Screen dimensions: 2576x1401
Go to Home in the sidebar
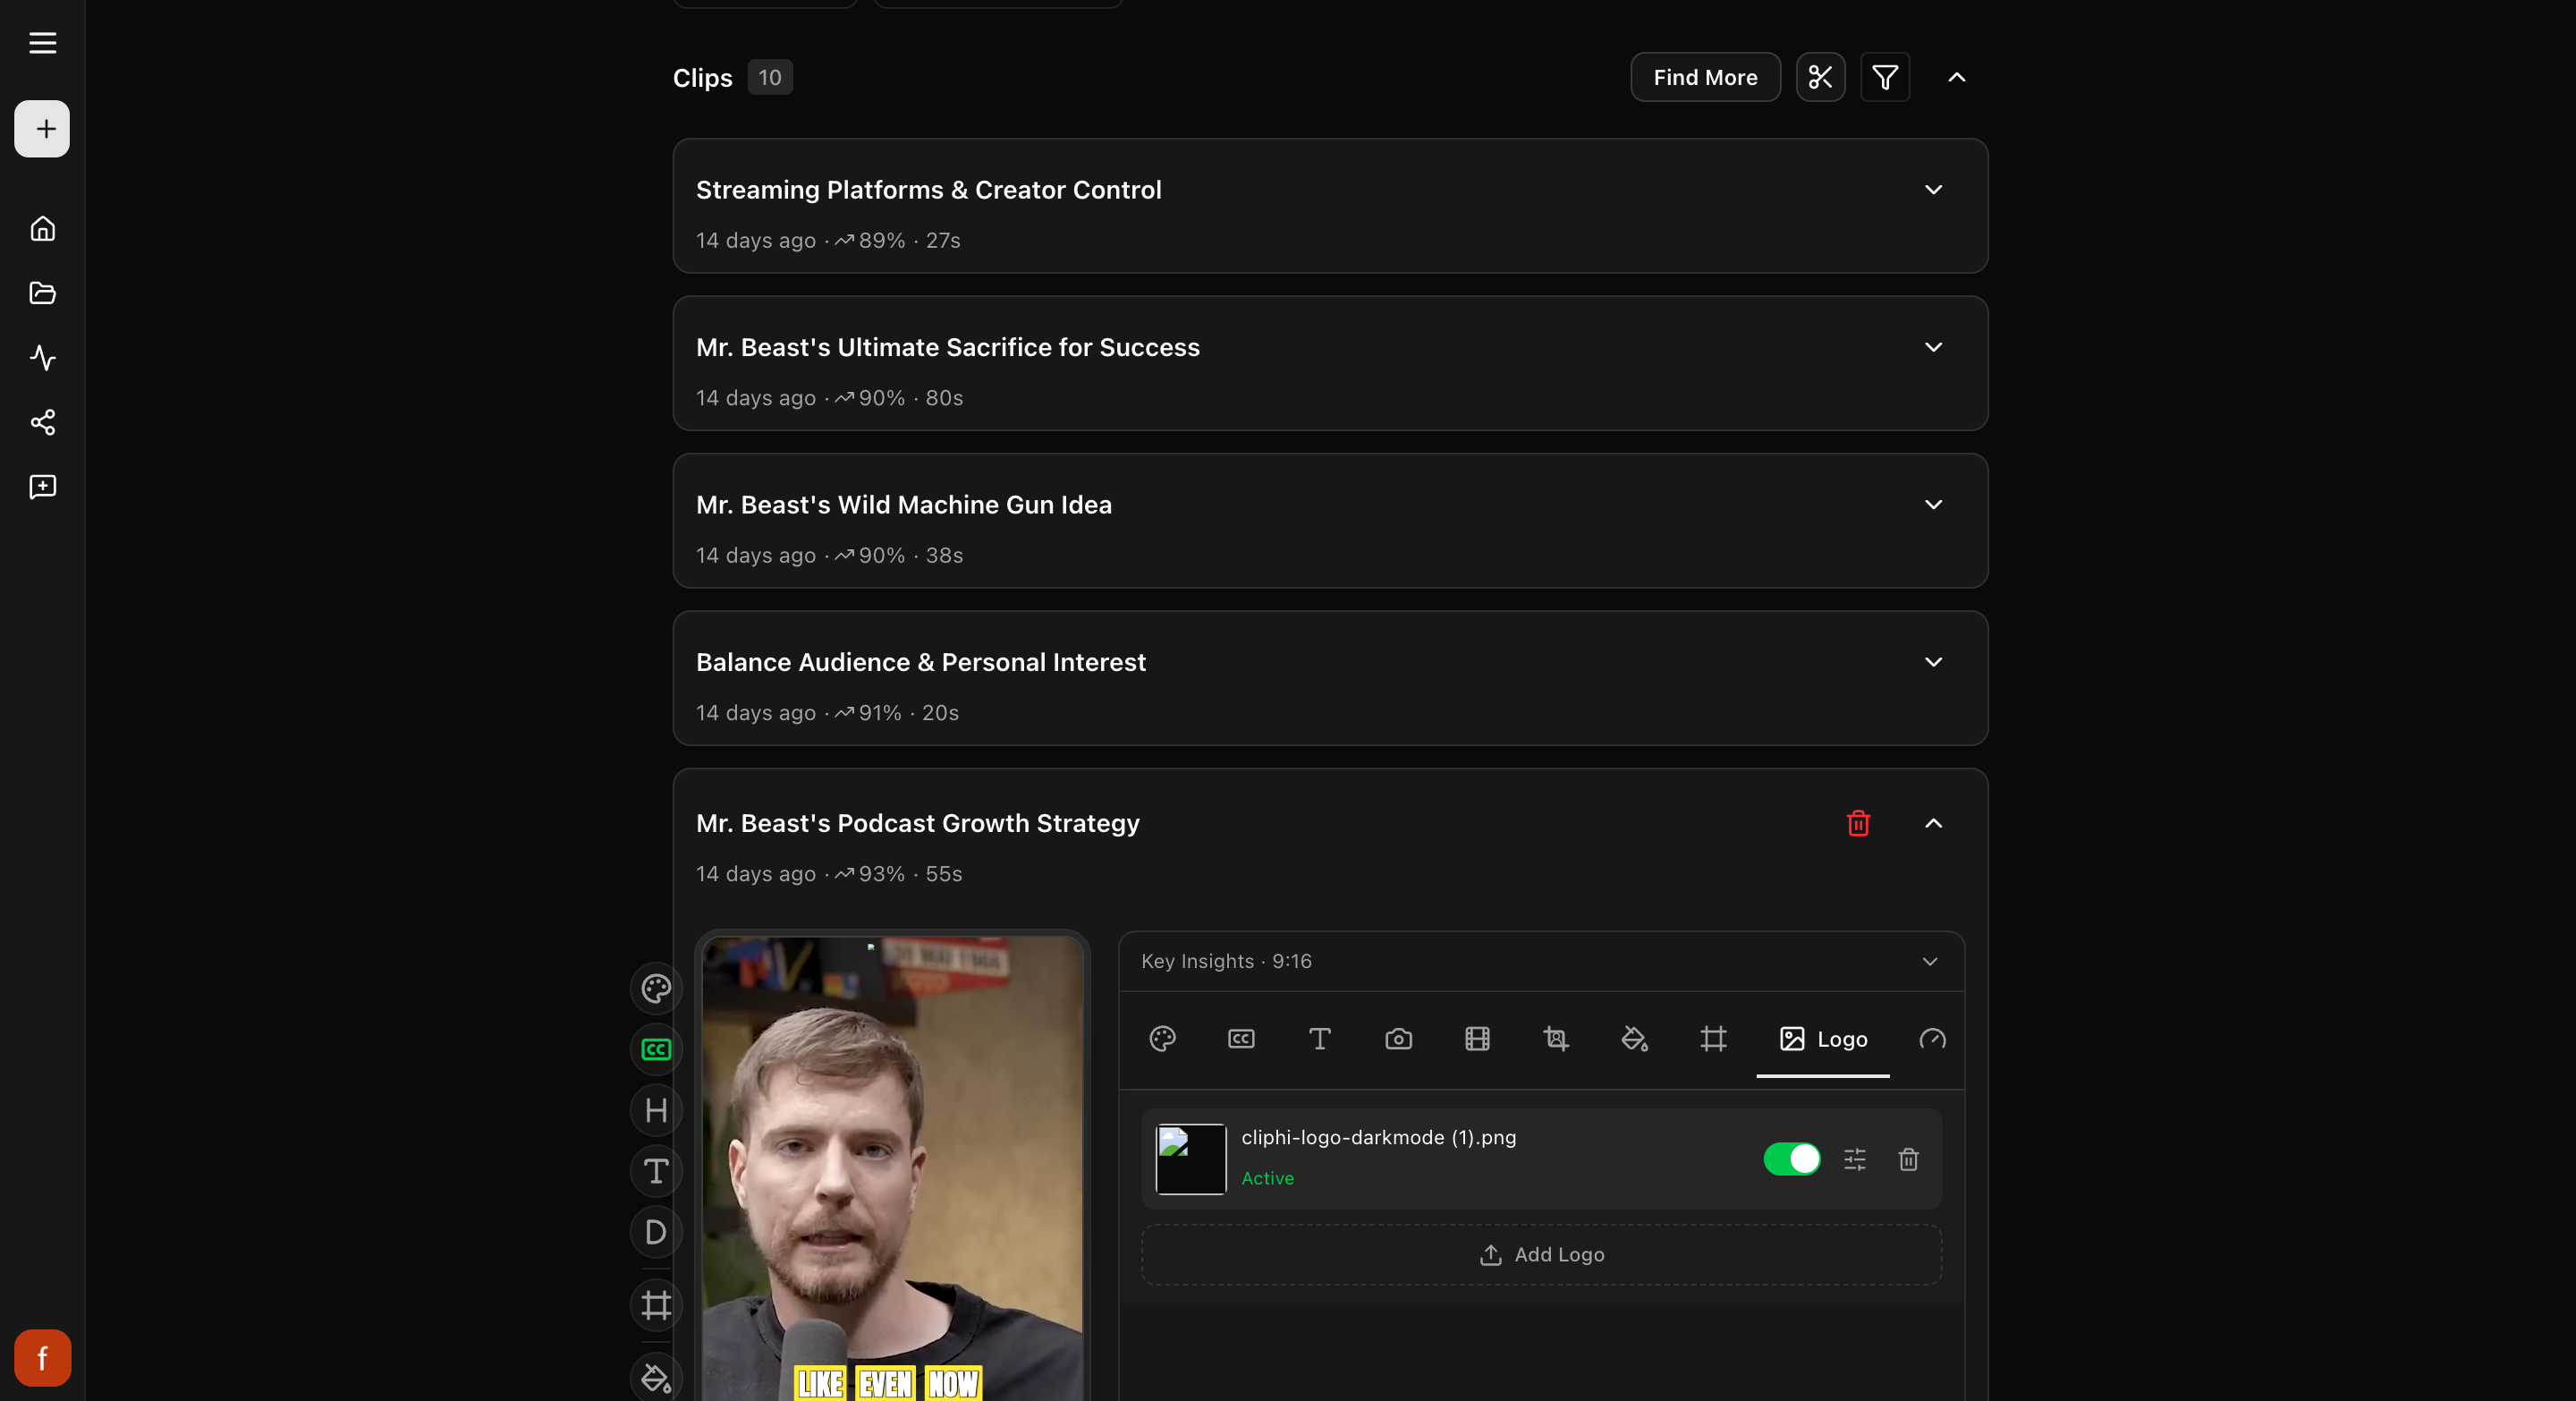pyautogui.click(x=42, y=228)
